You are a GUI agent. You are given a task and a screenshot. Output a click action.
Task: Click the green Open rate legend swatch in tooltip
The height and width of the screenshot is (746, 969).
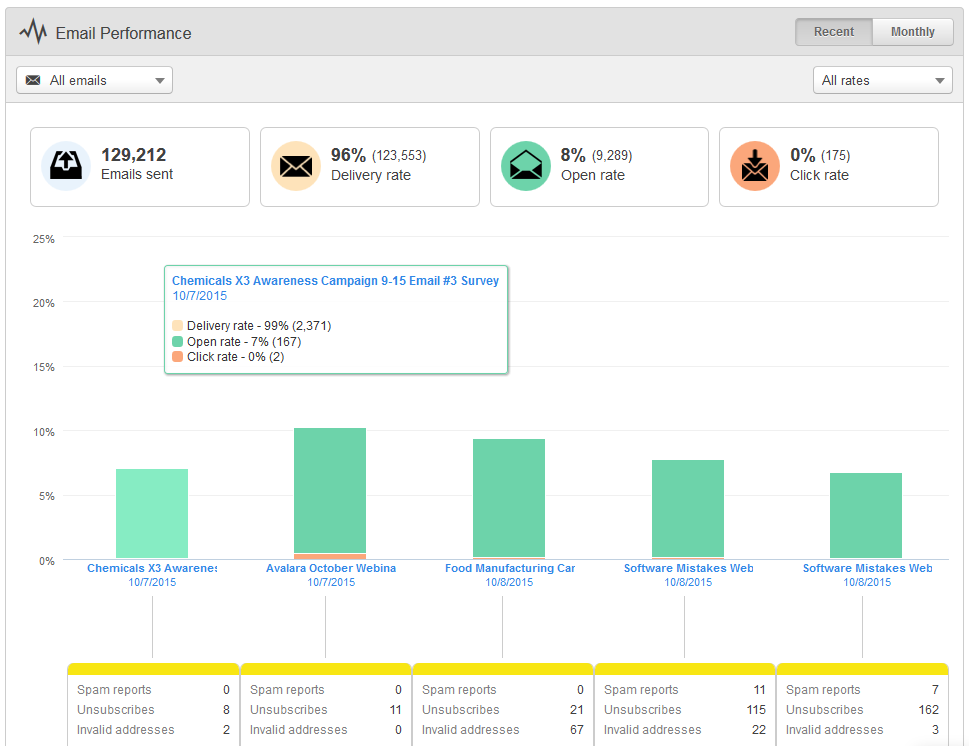click(x=176, y=339)
